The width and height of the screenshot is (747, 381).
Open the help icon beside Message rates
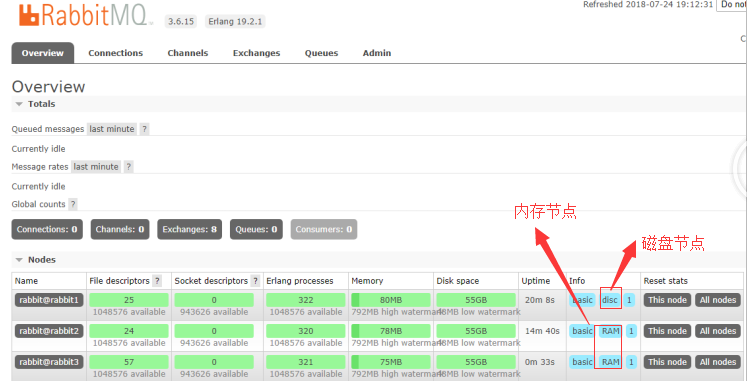pyautogui.click(x=128, y=167)
